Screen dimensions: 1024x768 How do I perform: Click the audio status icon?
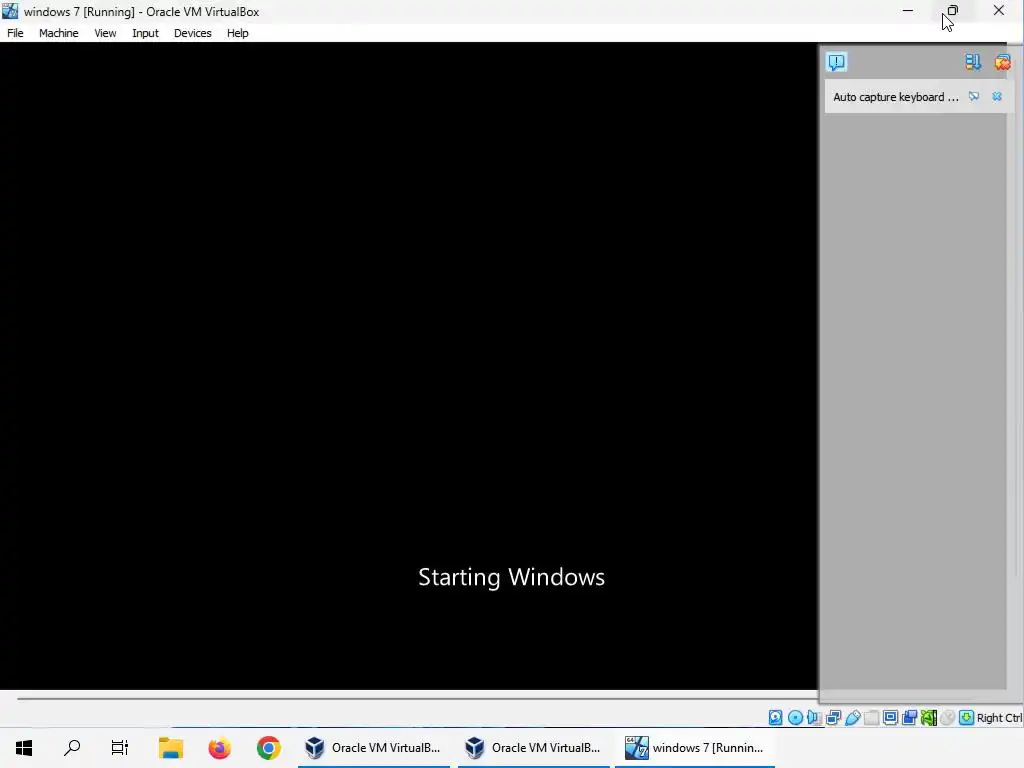(x=814, y=718)
